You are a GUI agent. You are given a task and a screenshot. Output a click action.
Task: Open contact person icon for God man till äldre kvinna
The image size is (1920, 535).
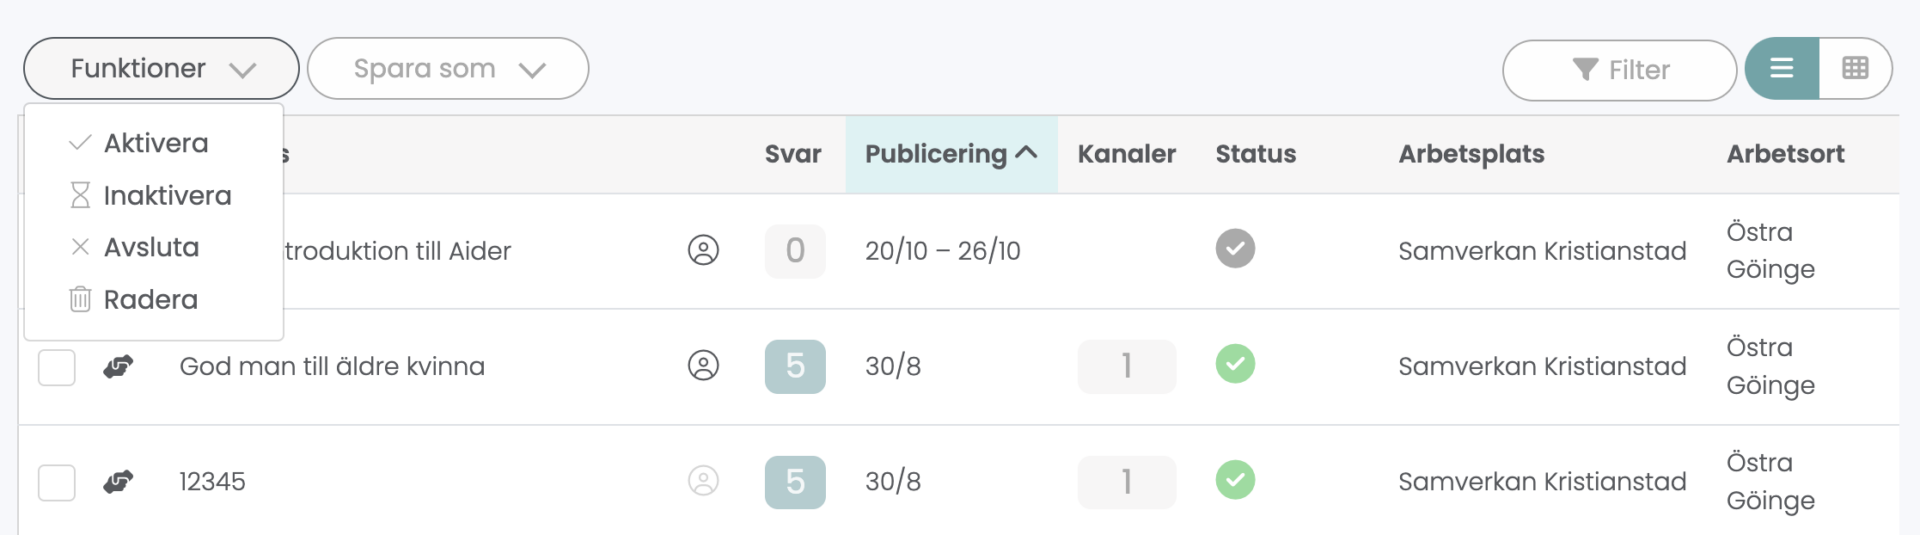(x=704, y=366)
